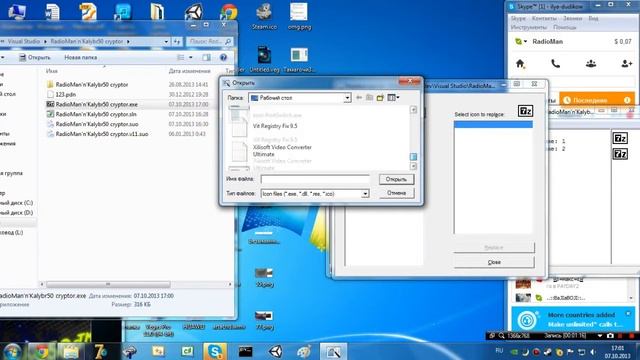The image size is (640, 360).
Task: Select file 123.pdn in Explorer
Action: tap(66, 94)
